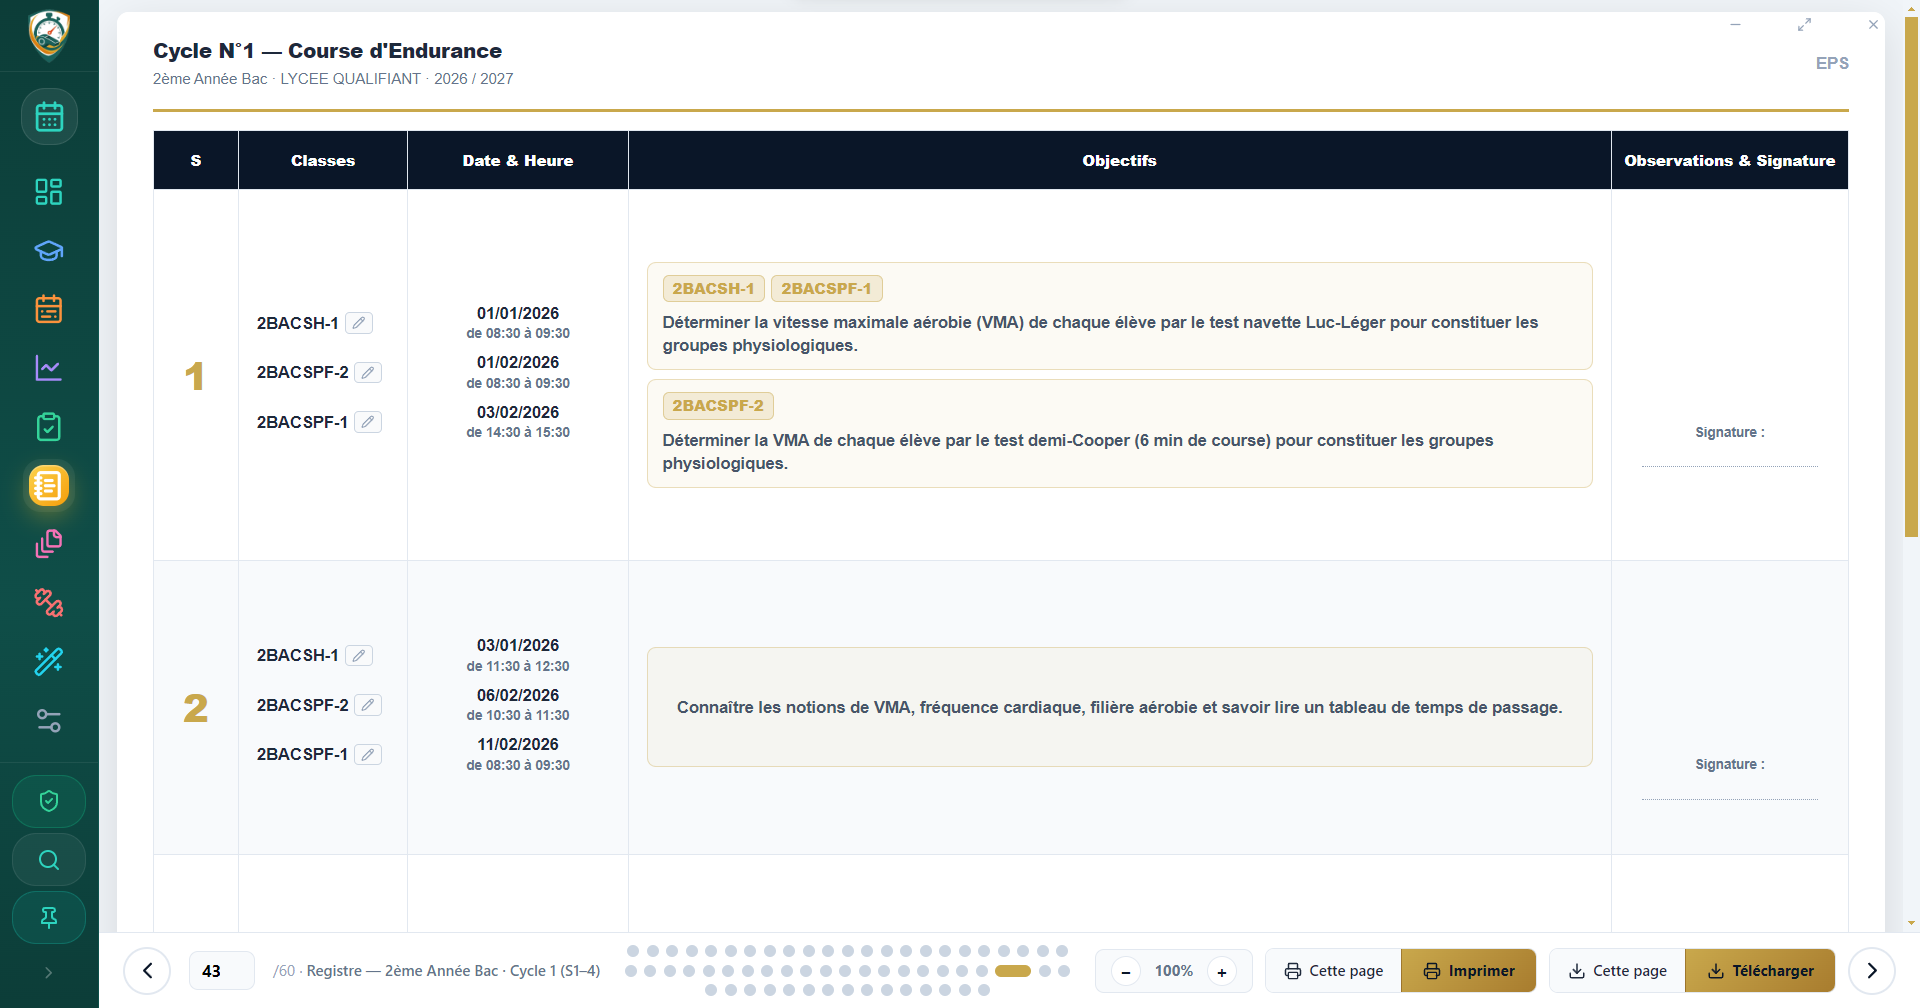The height and width of the screenshot is (1008, 1920).
Task: Open the dashboard grid icon
Action: coord(49,192)
